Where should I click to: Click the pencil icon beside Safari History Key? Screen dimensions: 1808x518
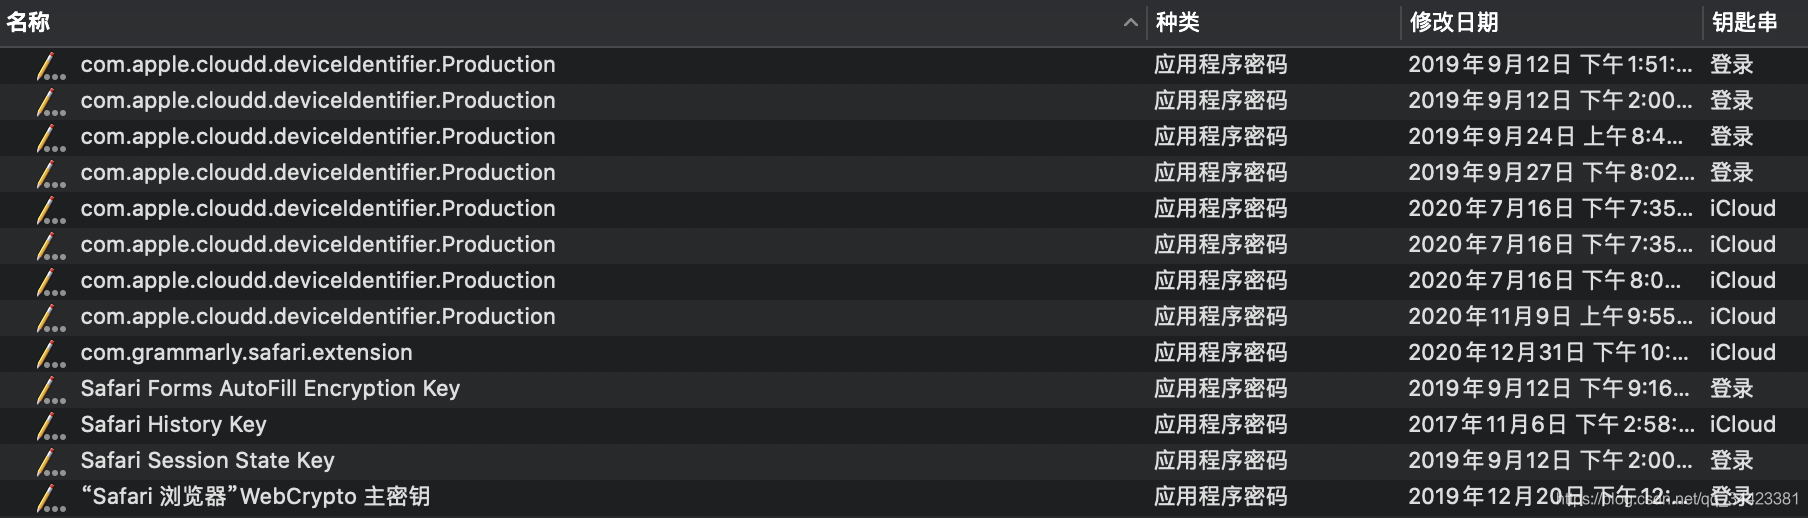50,425
